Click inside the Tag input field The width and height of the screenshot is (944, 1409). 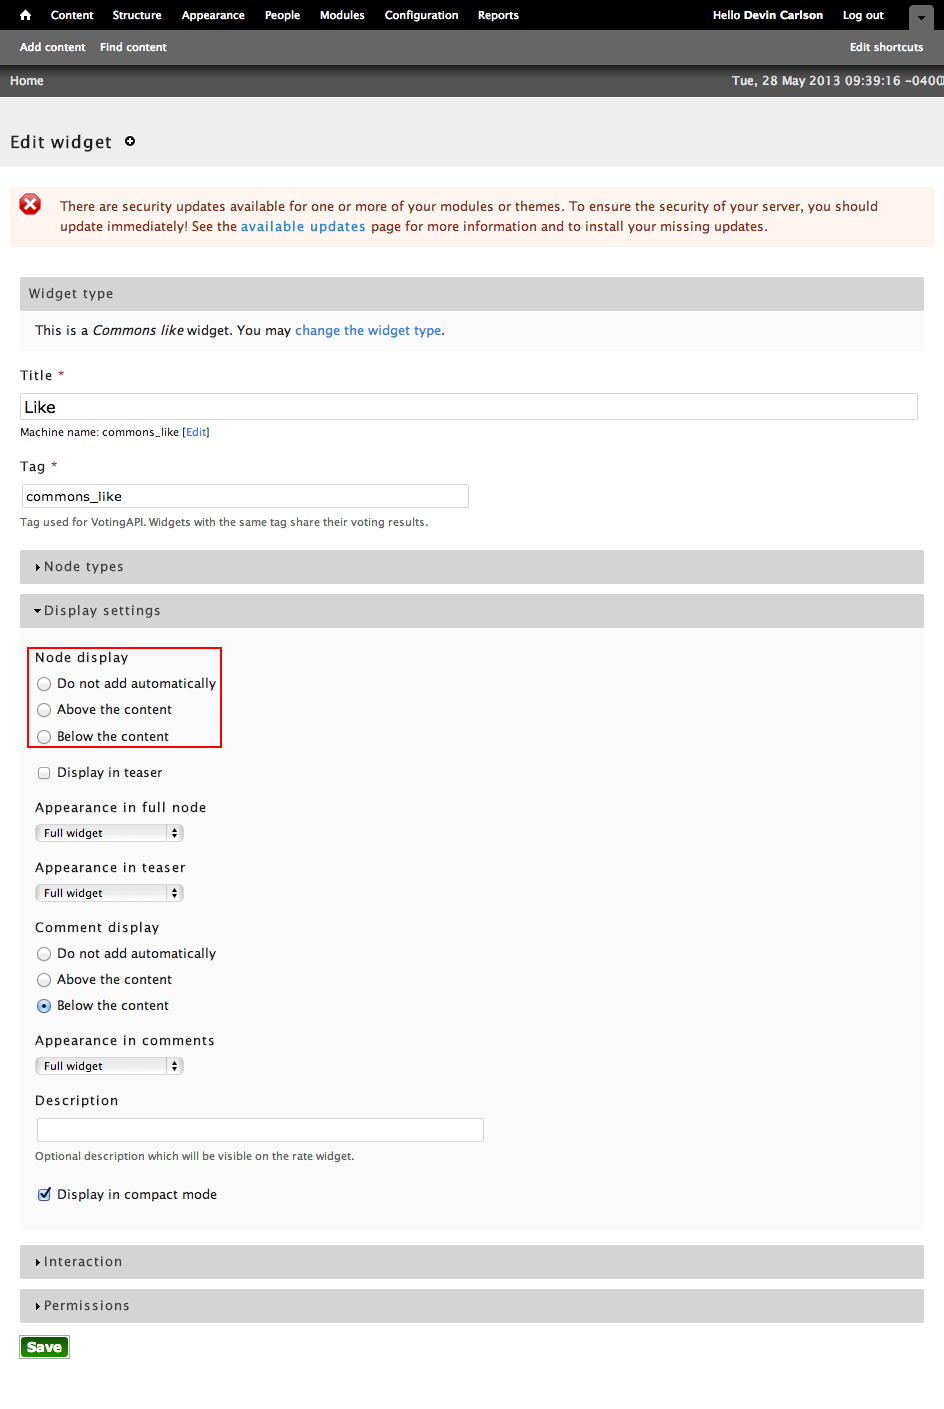(245, 495)
